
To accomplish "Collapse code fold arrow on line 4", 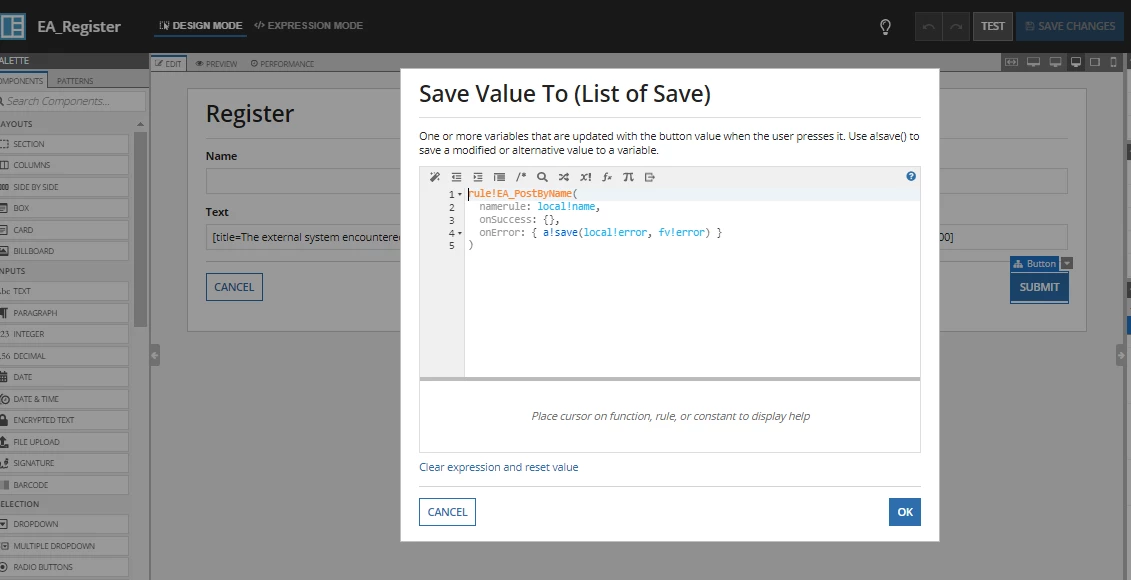I will pos(460,233).
